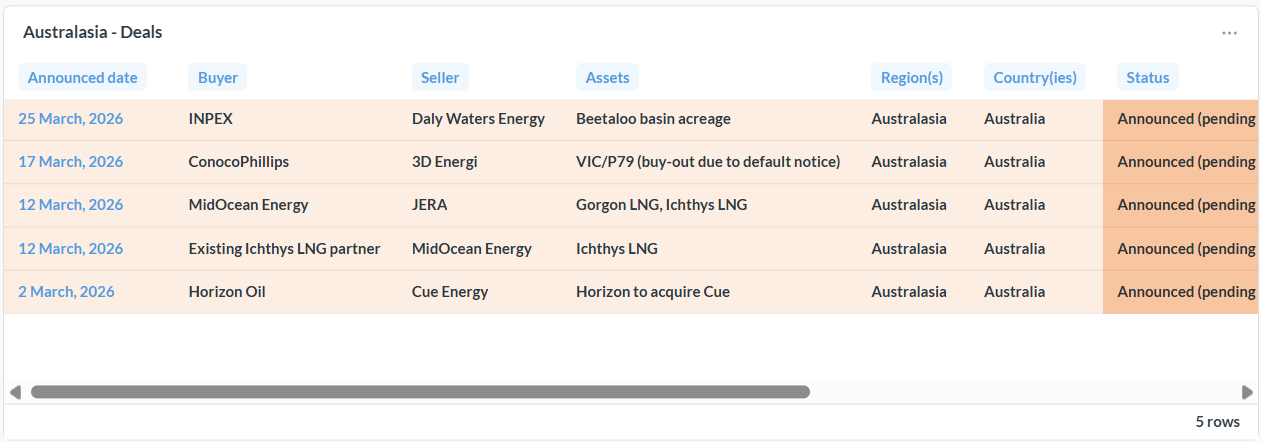This screenshot has height=442, width=1261.
Task: Click the right scroll arrow
Action: click(1247, 392)
